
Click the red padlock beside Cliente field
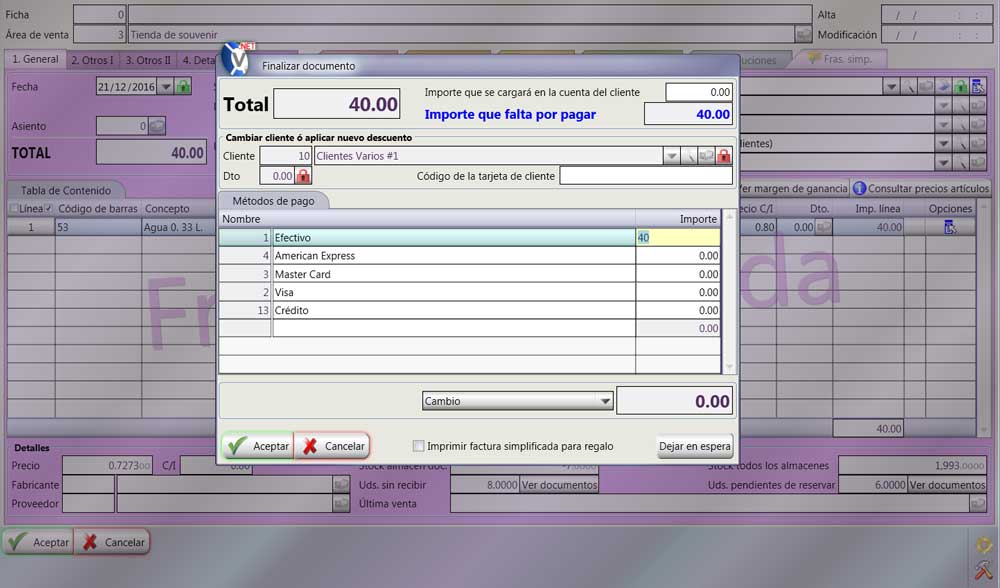click(x=724, y=156)
